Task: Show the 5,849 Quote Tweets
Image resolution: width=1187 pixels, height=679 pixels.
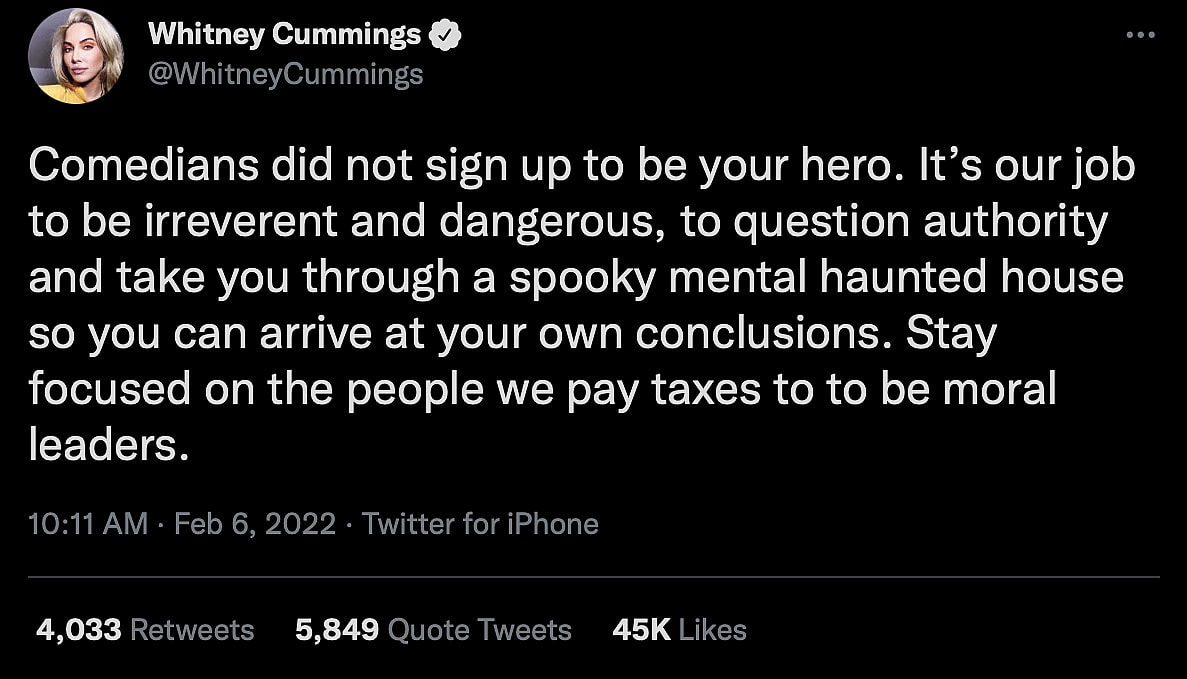Action: (433, 630)
